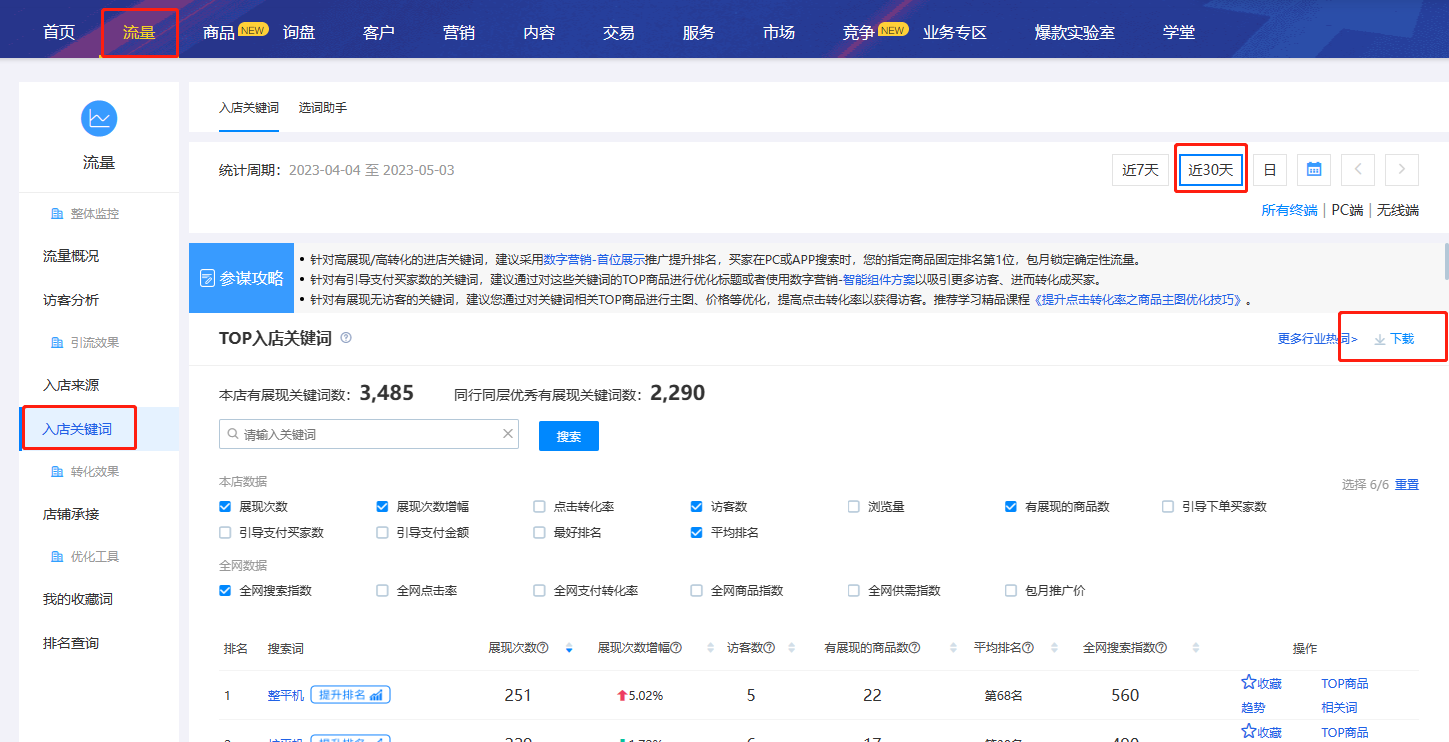Enable the 点击转化率 checkbox
This screenshot has width=1449, height=742.
(540, 507)
